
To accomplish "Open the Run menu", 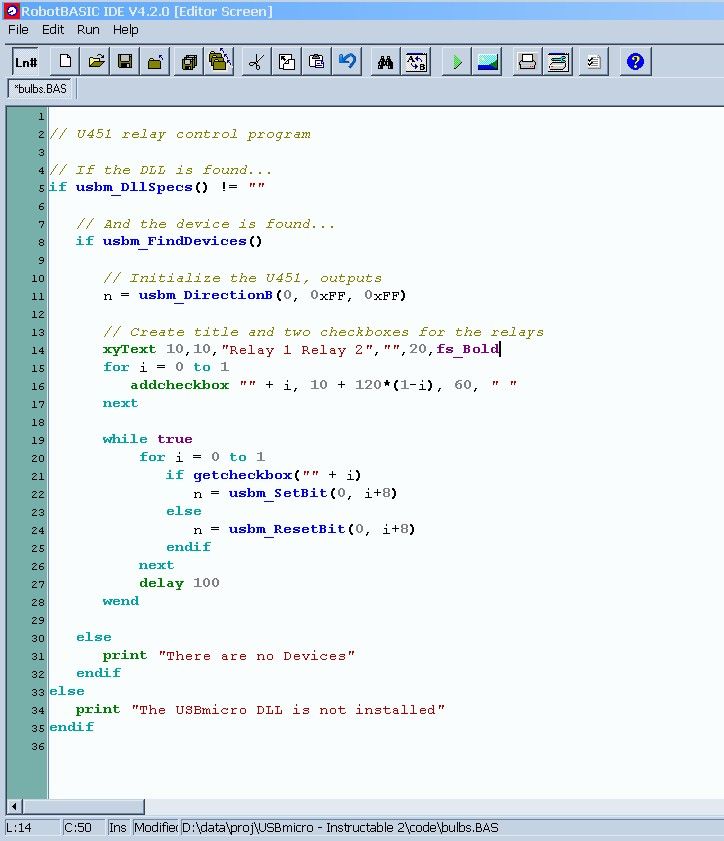I will [88, 29].
